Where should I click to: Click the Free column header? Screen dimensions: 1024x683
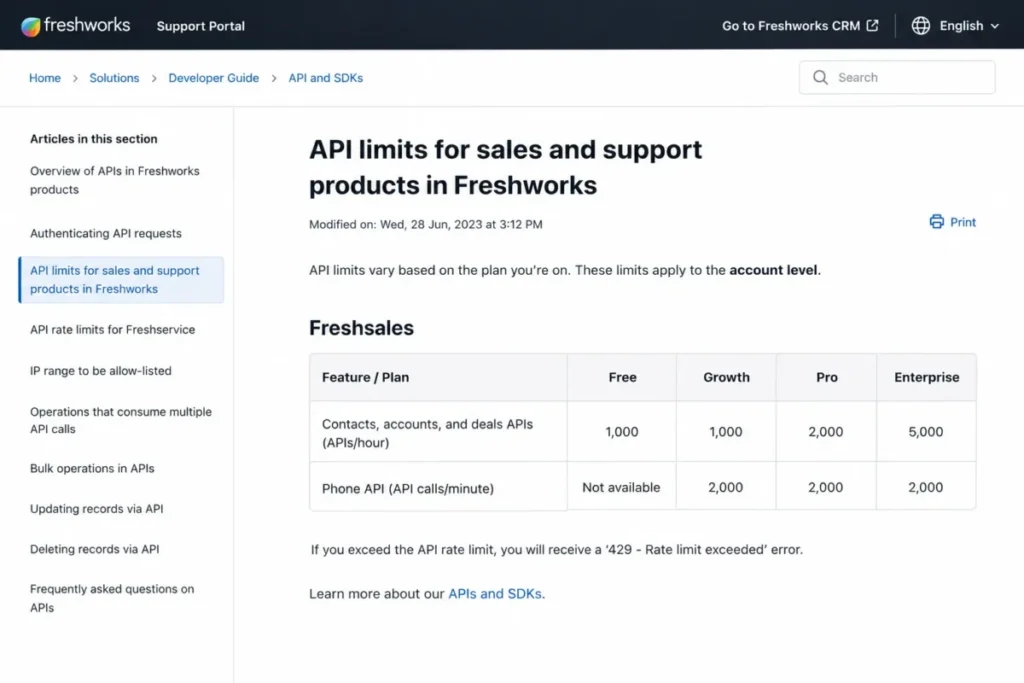[x=622, y=377]
